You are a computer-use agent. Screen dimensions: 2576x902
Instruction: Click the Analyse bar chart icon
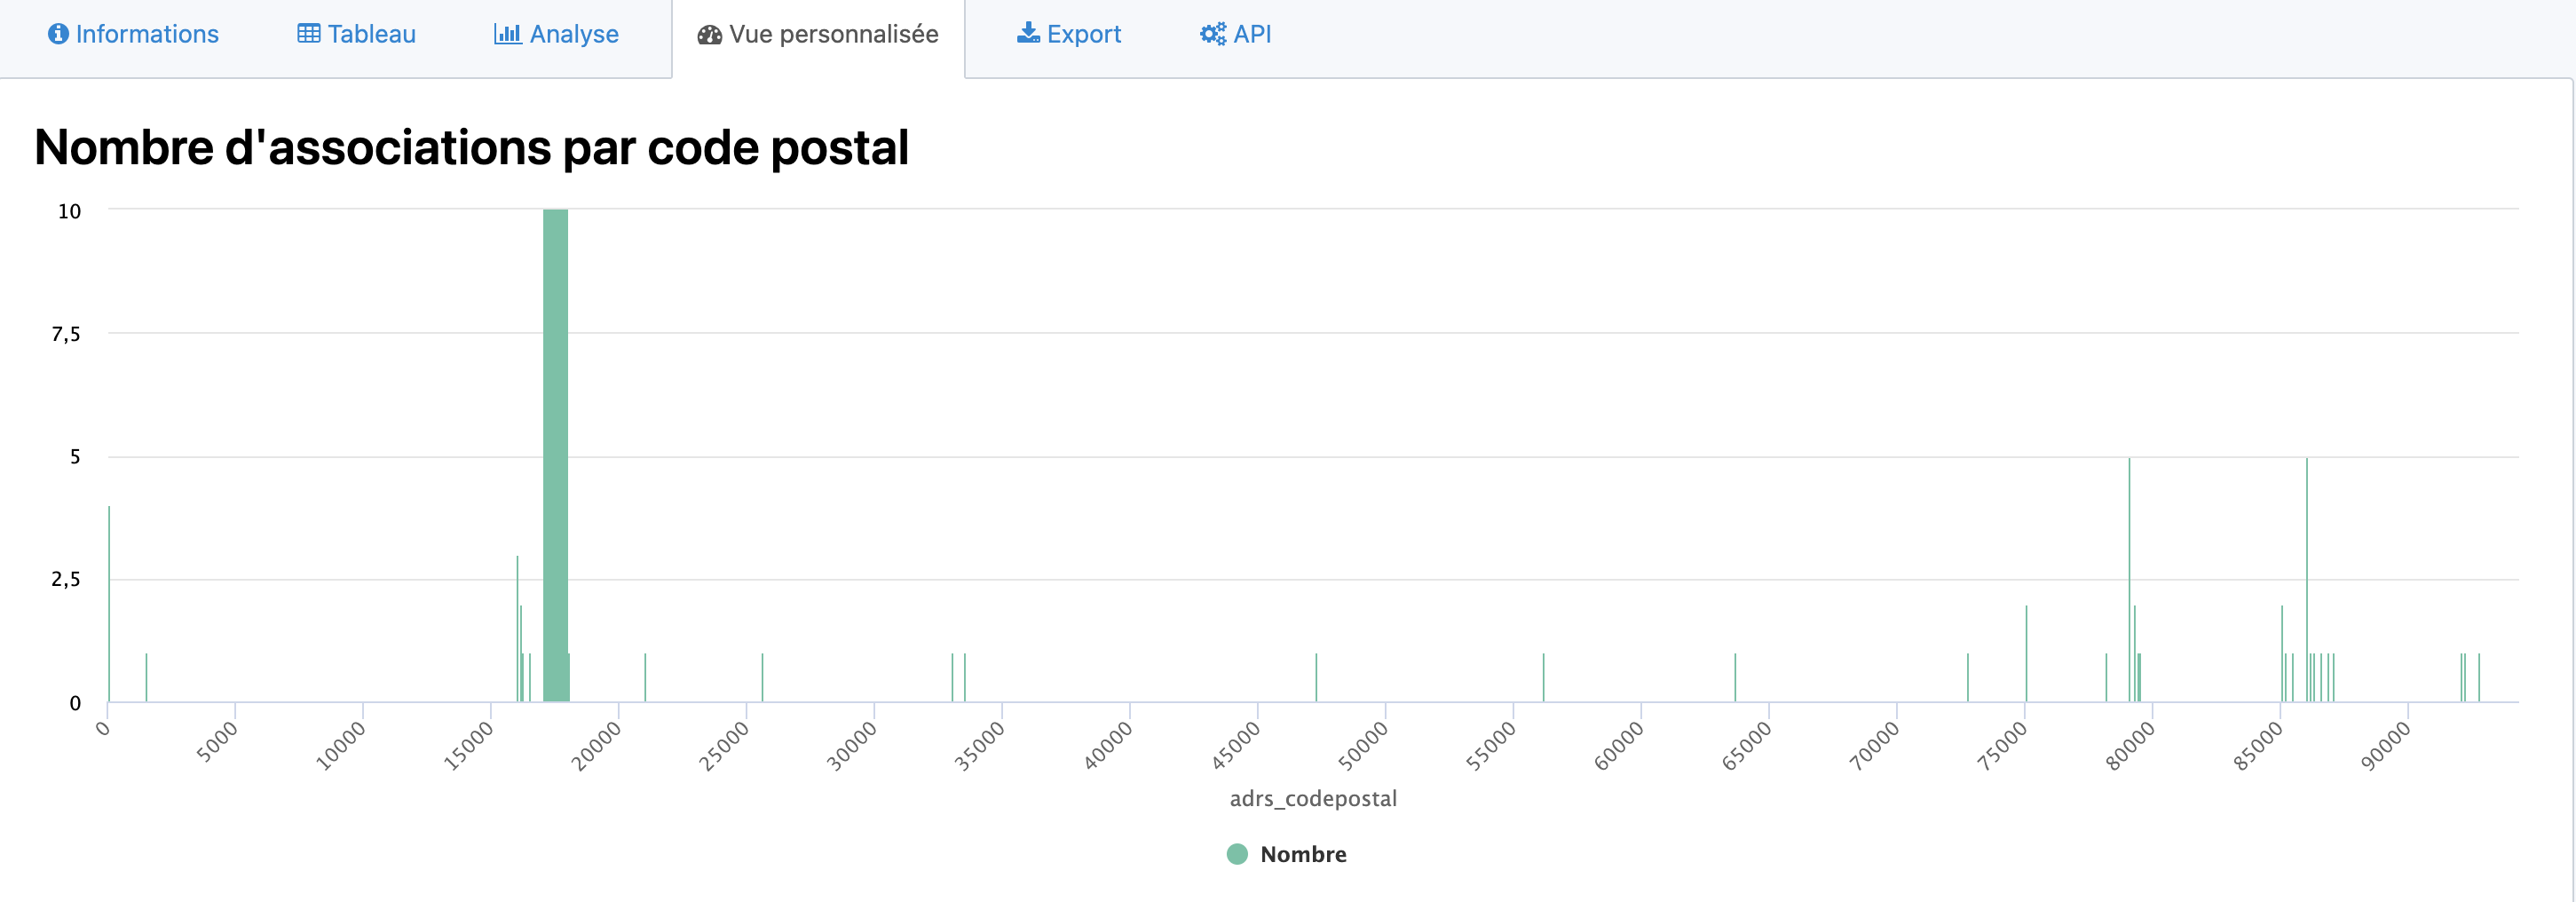point(507,34)
